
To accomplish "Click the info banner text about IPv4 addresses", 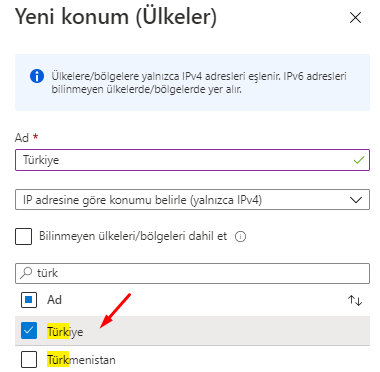I will 199,83.
